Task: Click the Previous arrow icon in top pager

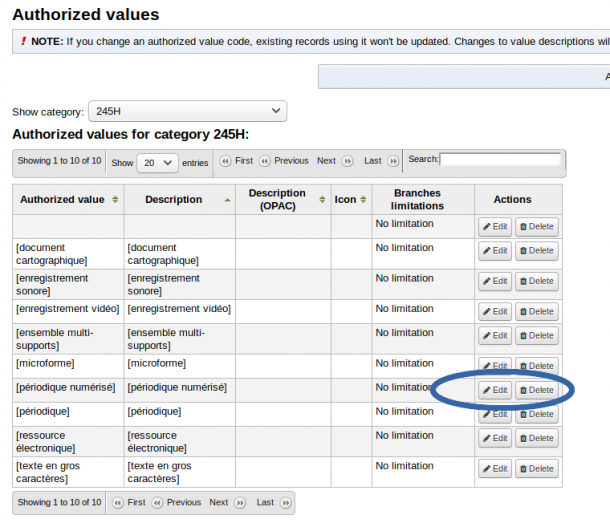Action: pos(265,161)
